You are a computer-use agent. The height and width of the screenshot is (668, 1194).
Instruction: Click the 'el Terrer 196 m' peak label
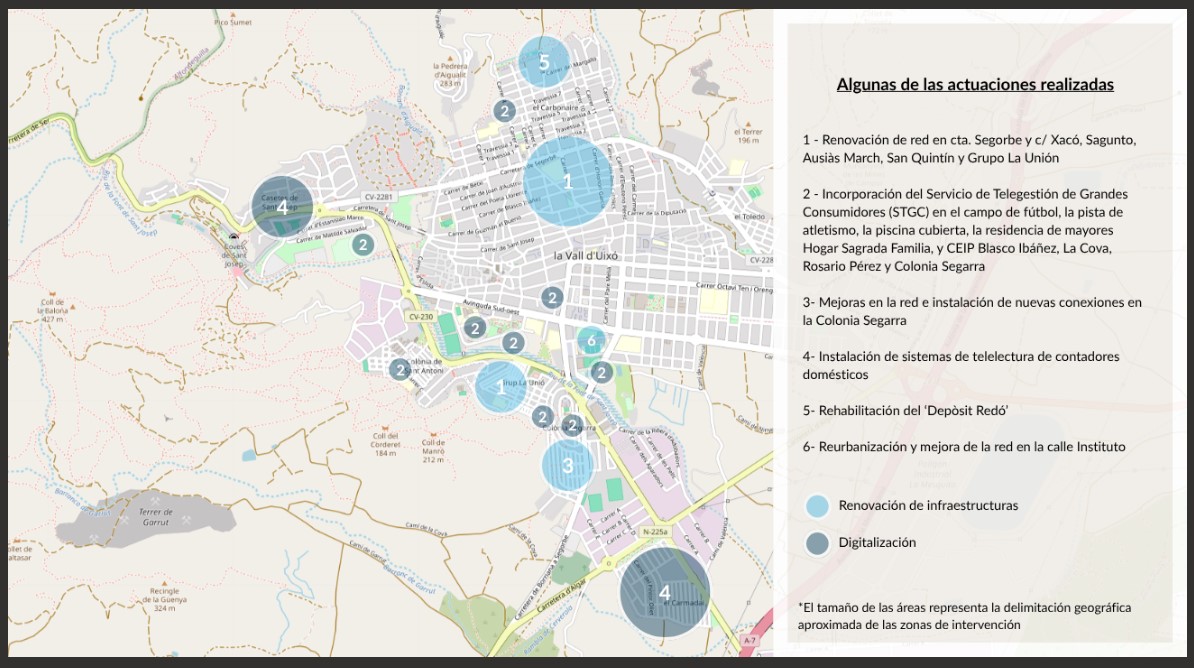point(748,136)
